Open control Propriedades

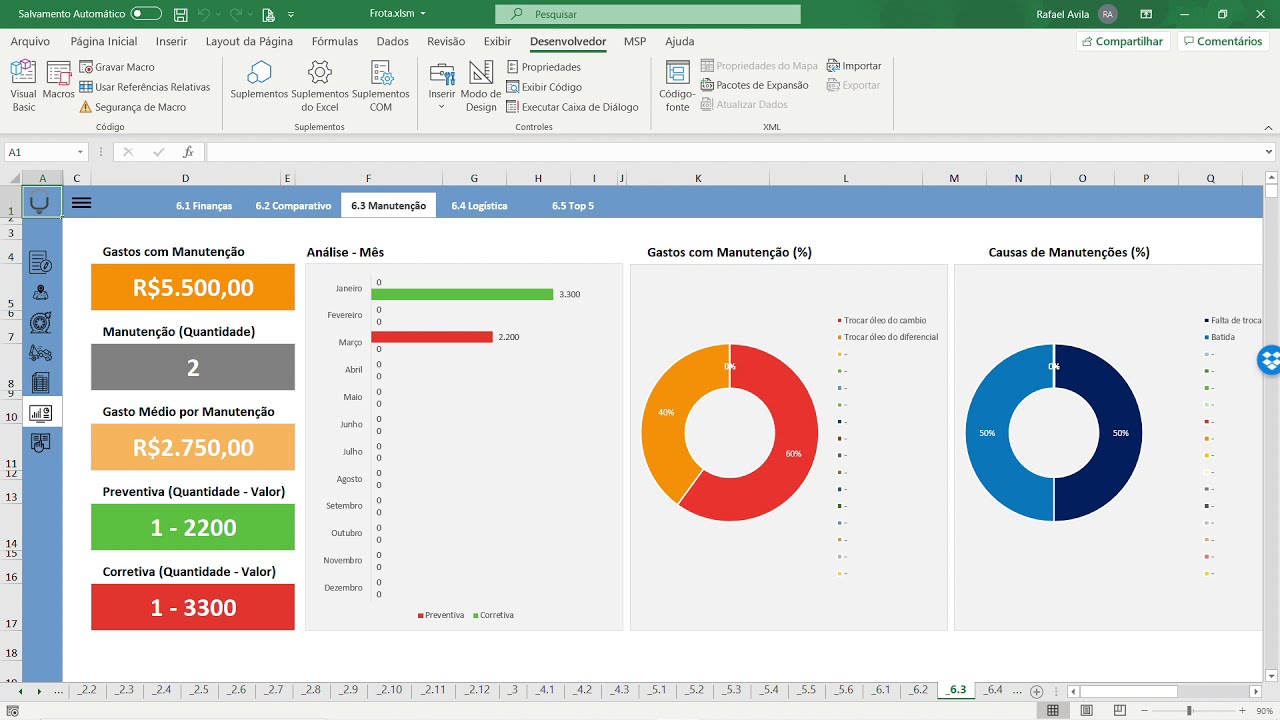coord(543,67)
